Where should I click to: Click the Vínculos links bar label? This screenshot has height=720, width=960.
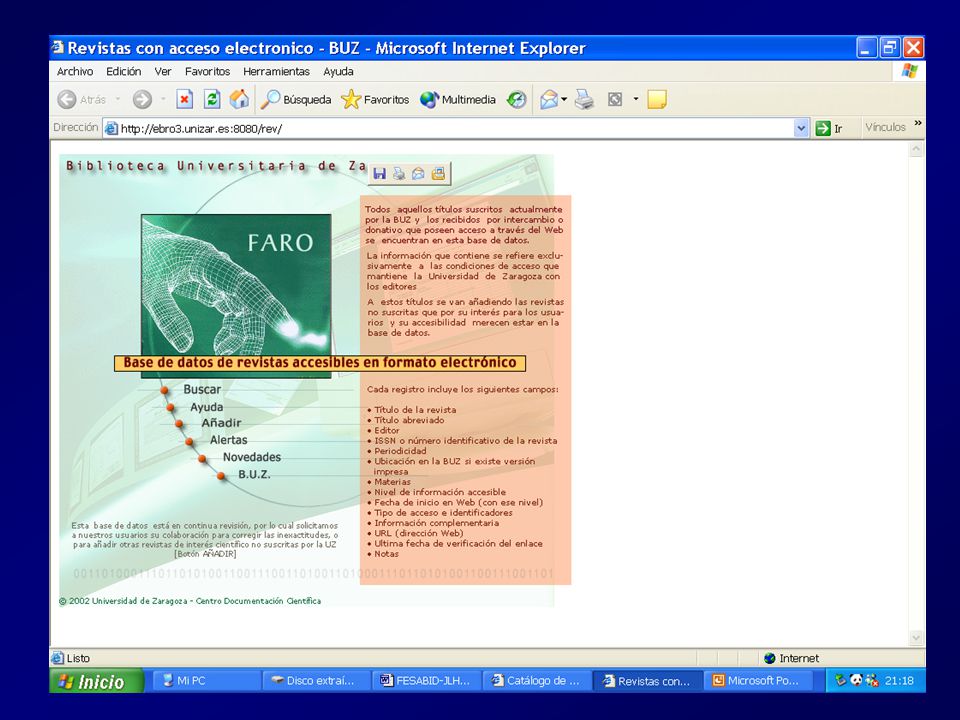[885, 127]
